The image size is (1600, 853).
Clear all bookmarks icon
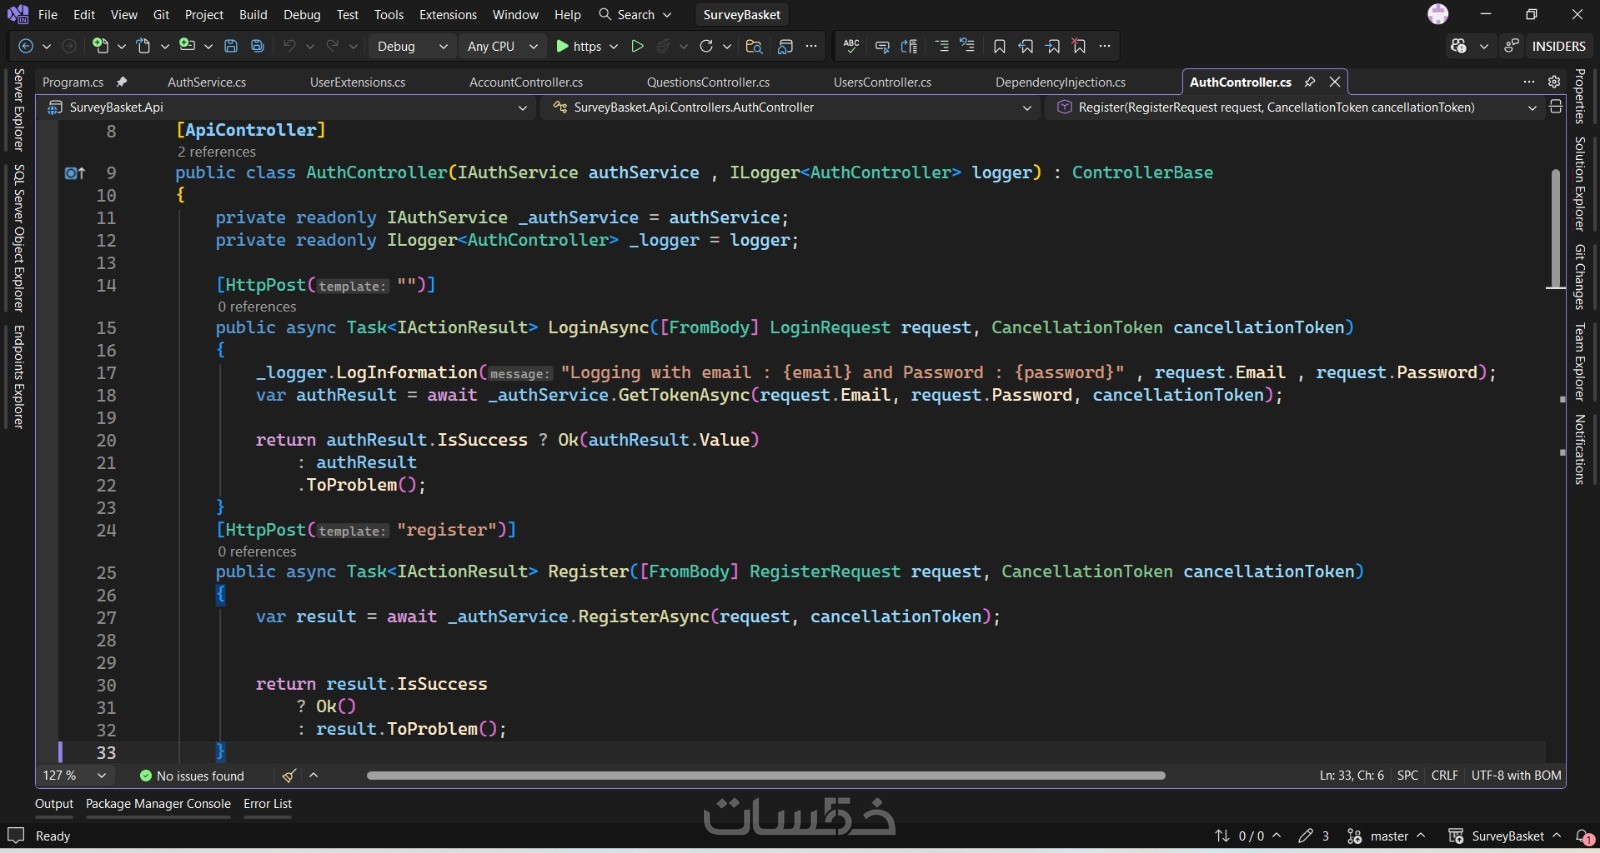point(1079,46)
